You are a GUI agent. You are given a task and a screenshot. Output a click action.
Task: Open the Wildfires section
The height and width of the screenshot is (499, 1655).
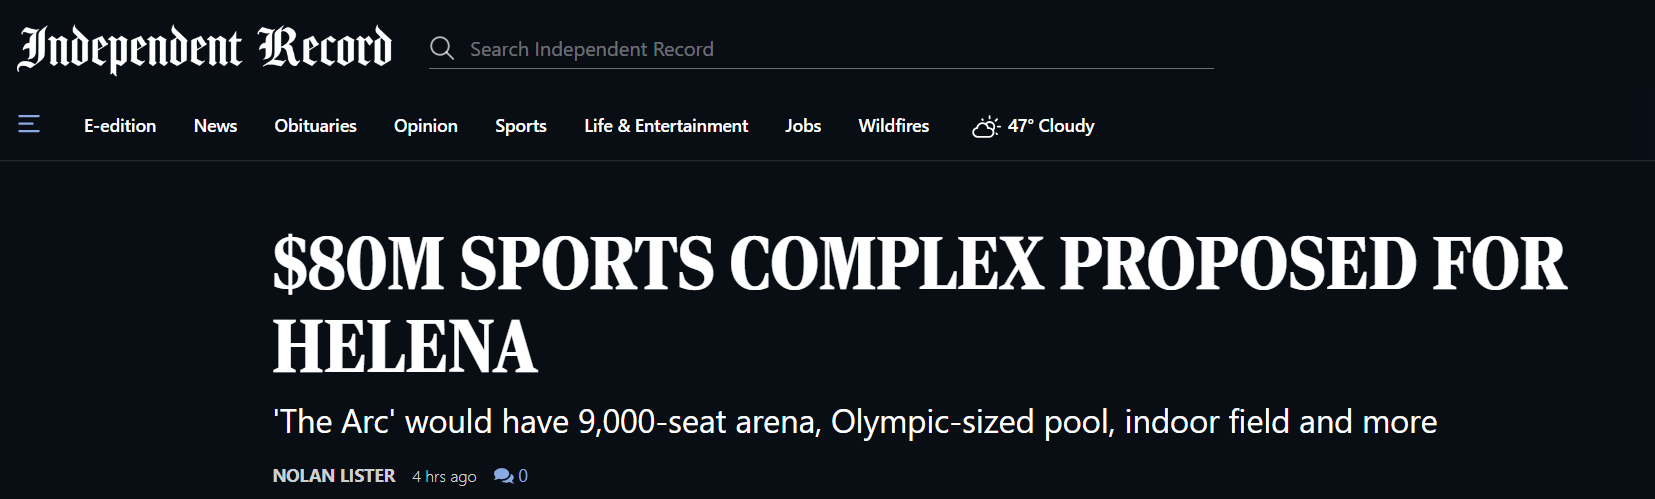tap(894, 126)
